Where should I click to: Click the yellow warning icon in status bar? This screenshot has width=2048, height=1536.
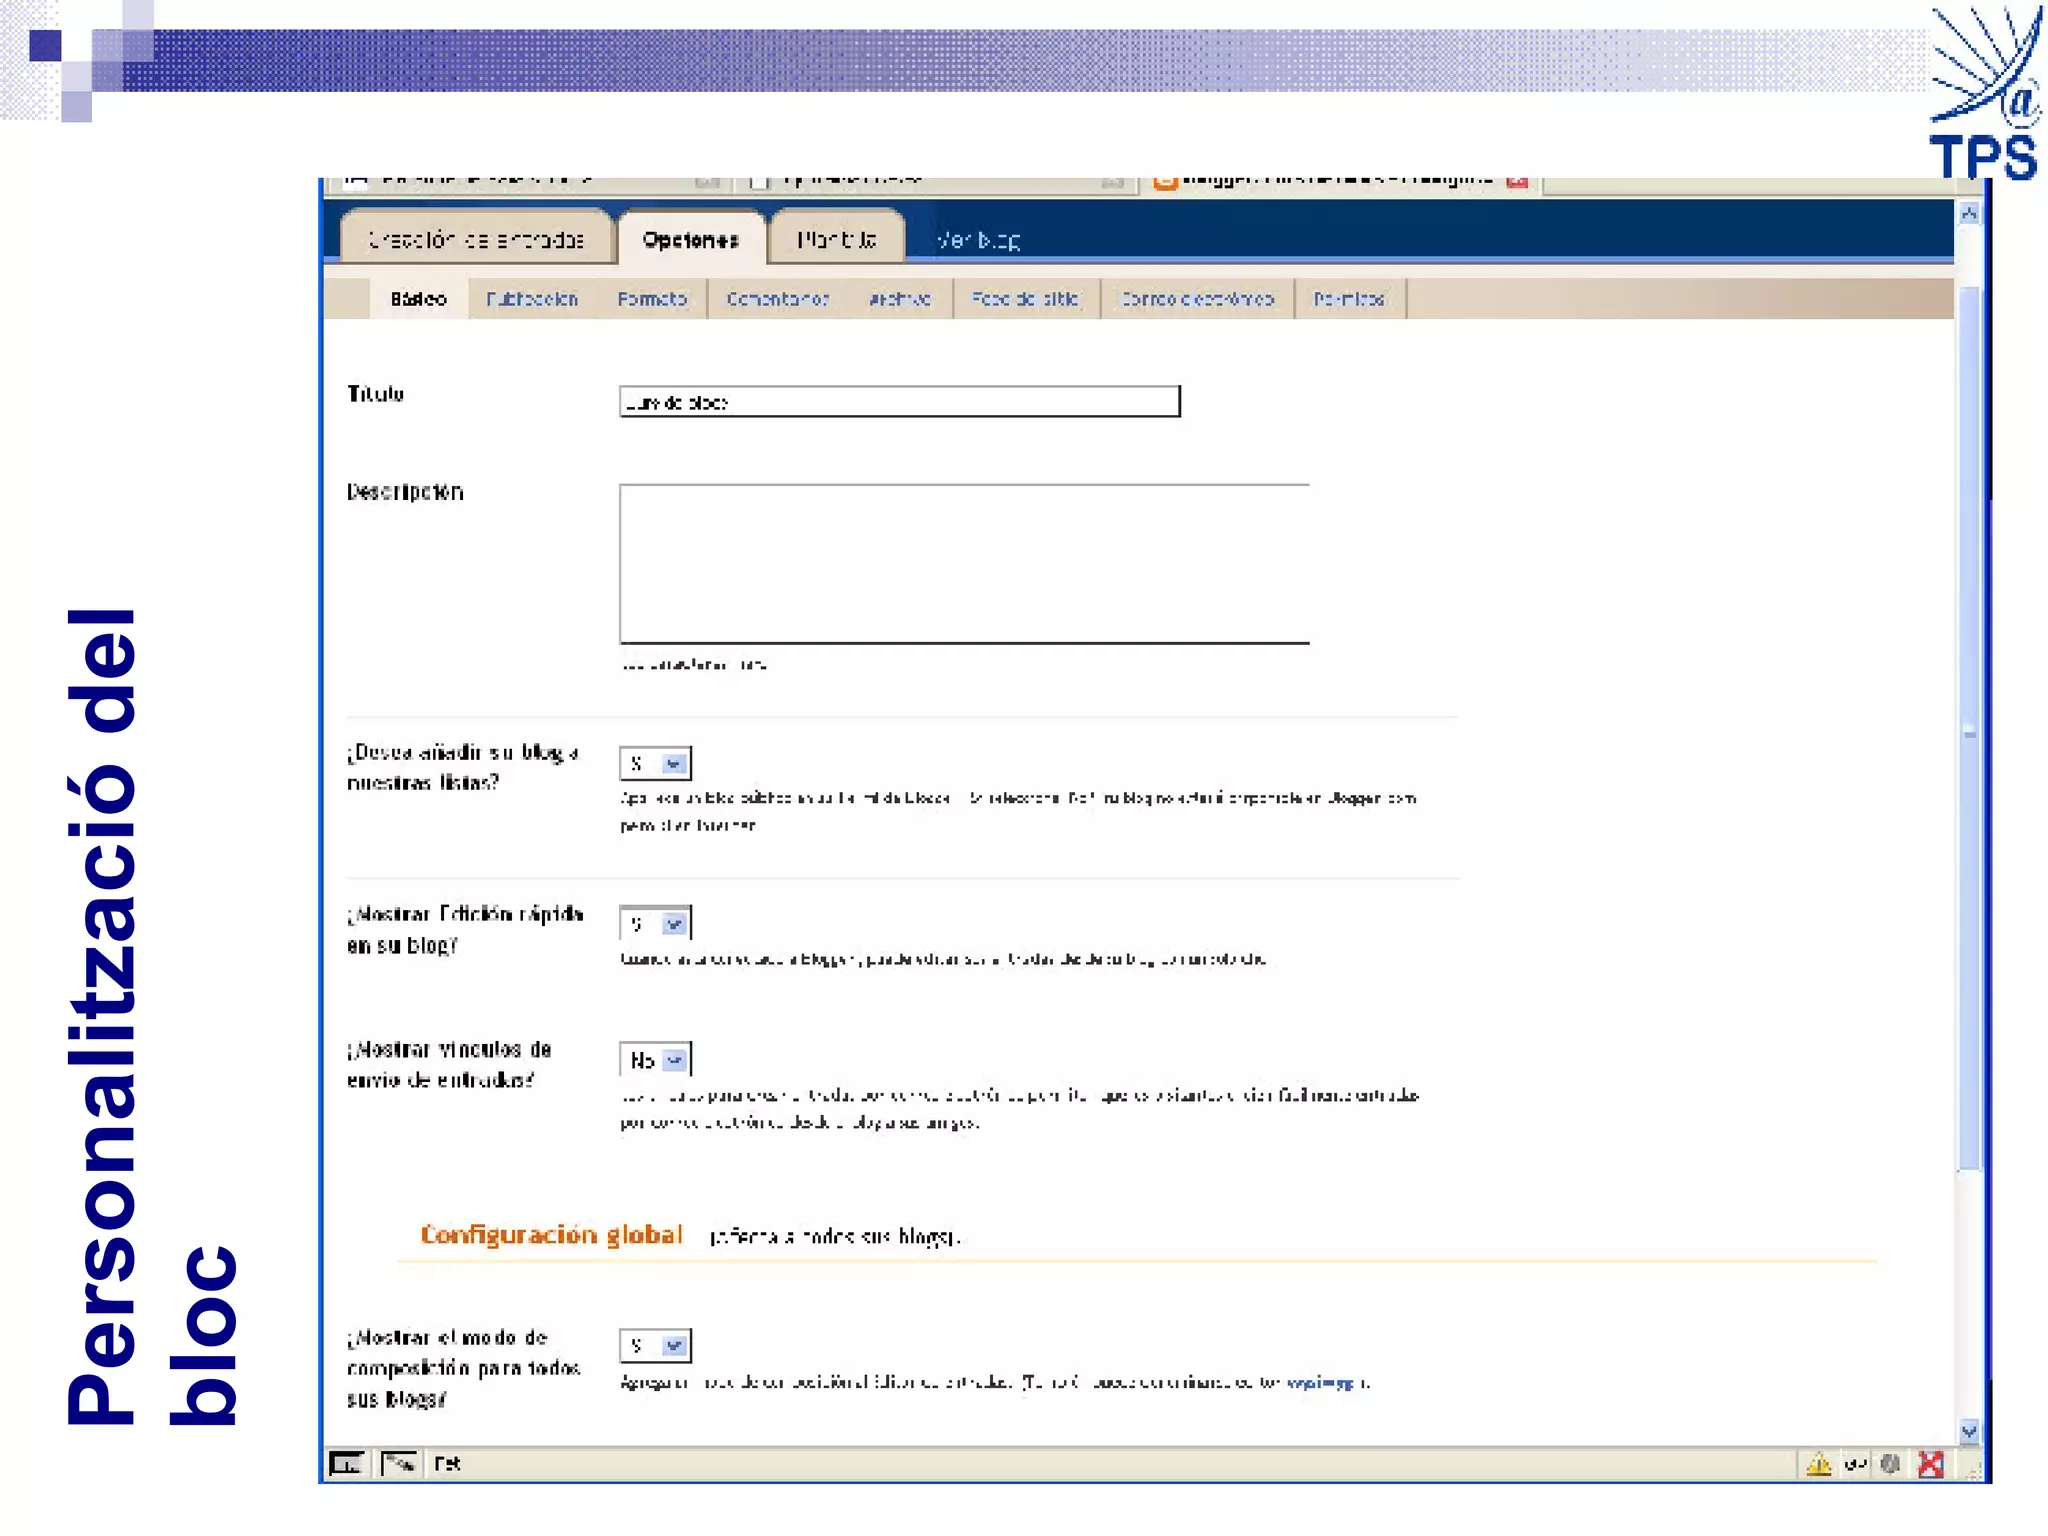[1818, 1465]
